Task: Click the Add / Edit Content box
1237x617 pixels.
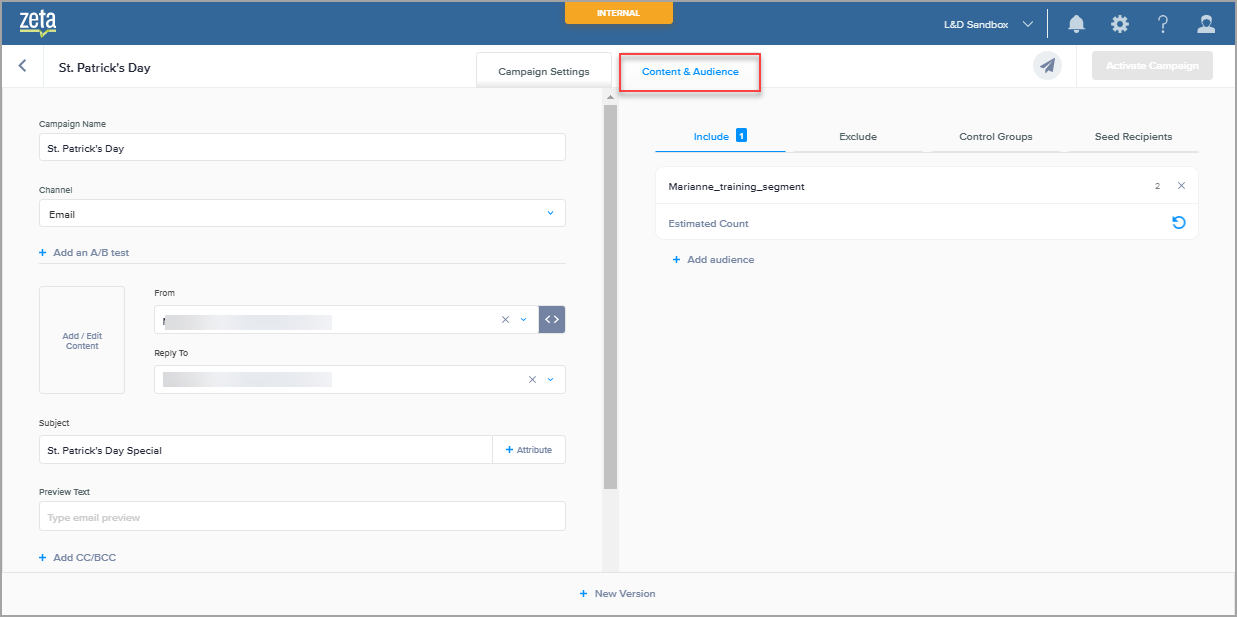Action: 82,341
